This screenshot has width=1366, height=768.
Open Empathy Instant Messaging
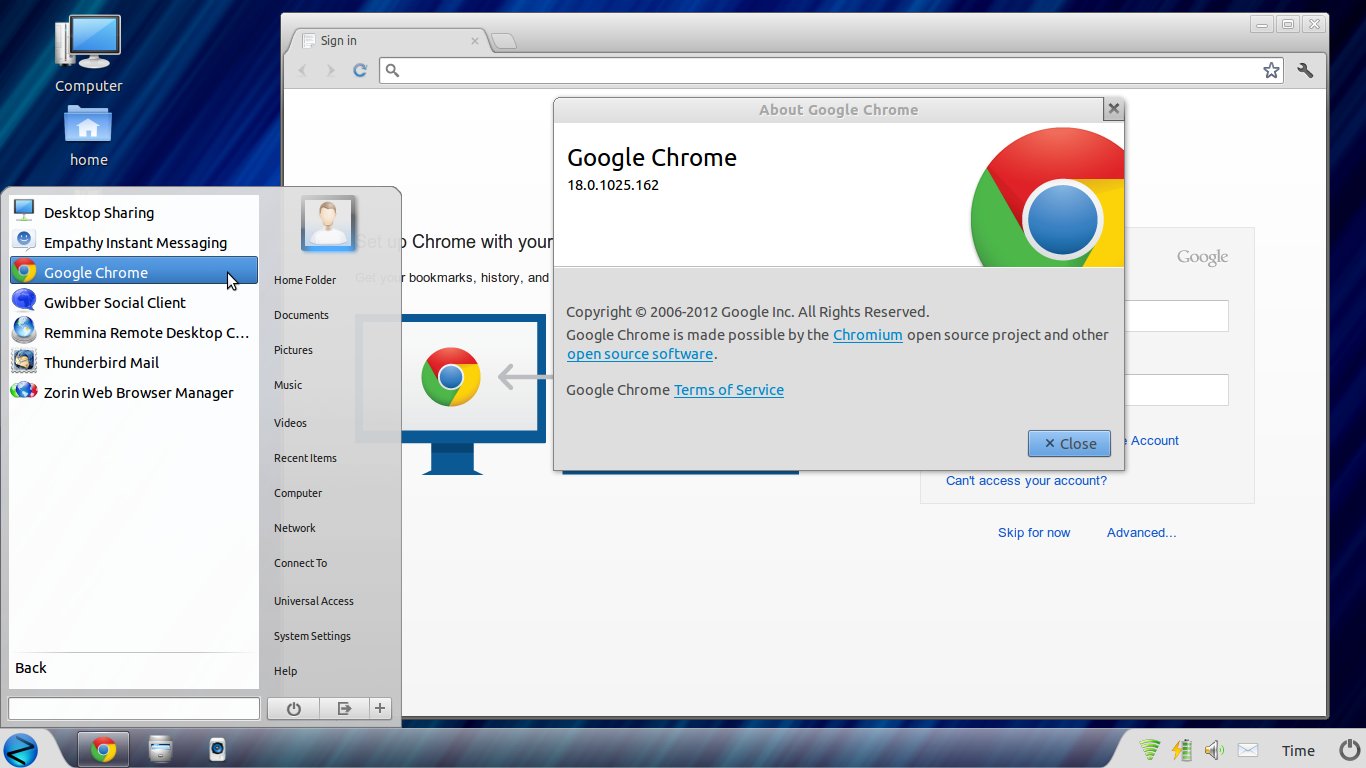pos(133,242)
